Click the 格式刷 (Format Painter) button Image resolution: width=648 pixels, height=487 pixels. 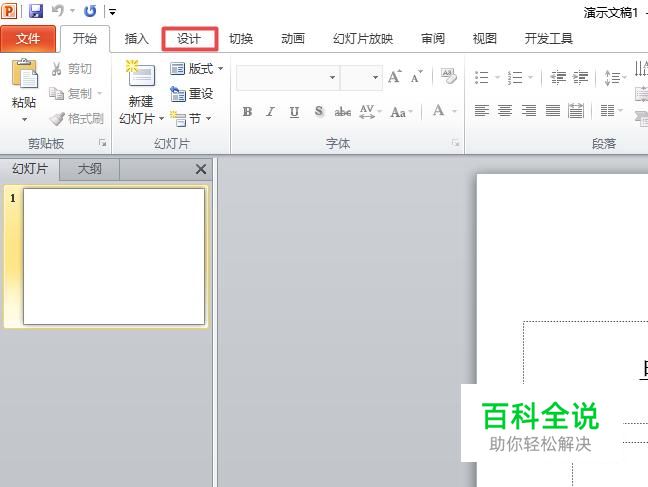(76, 119)
